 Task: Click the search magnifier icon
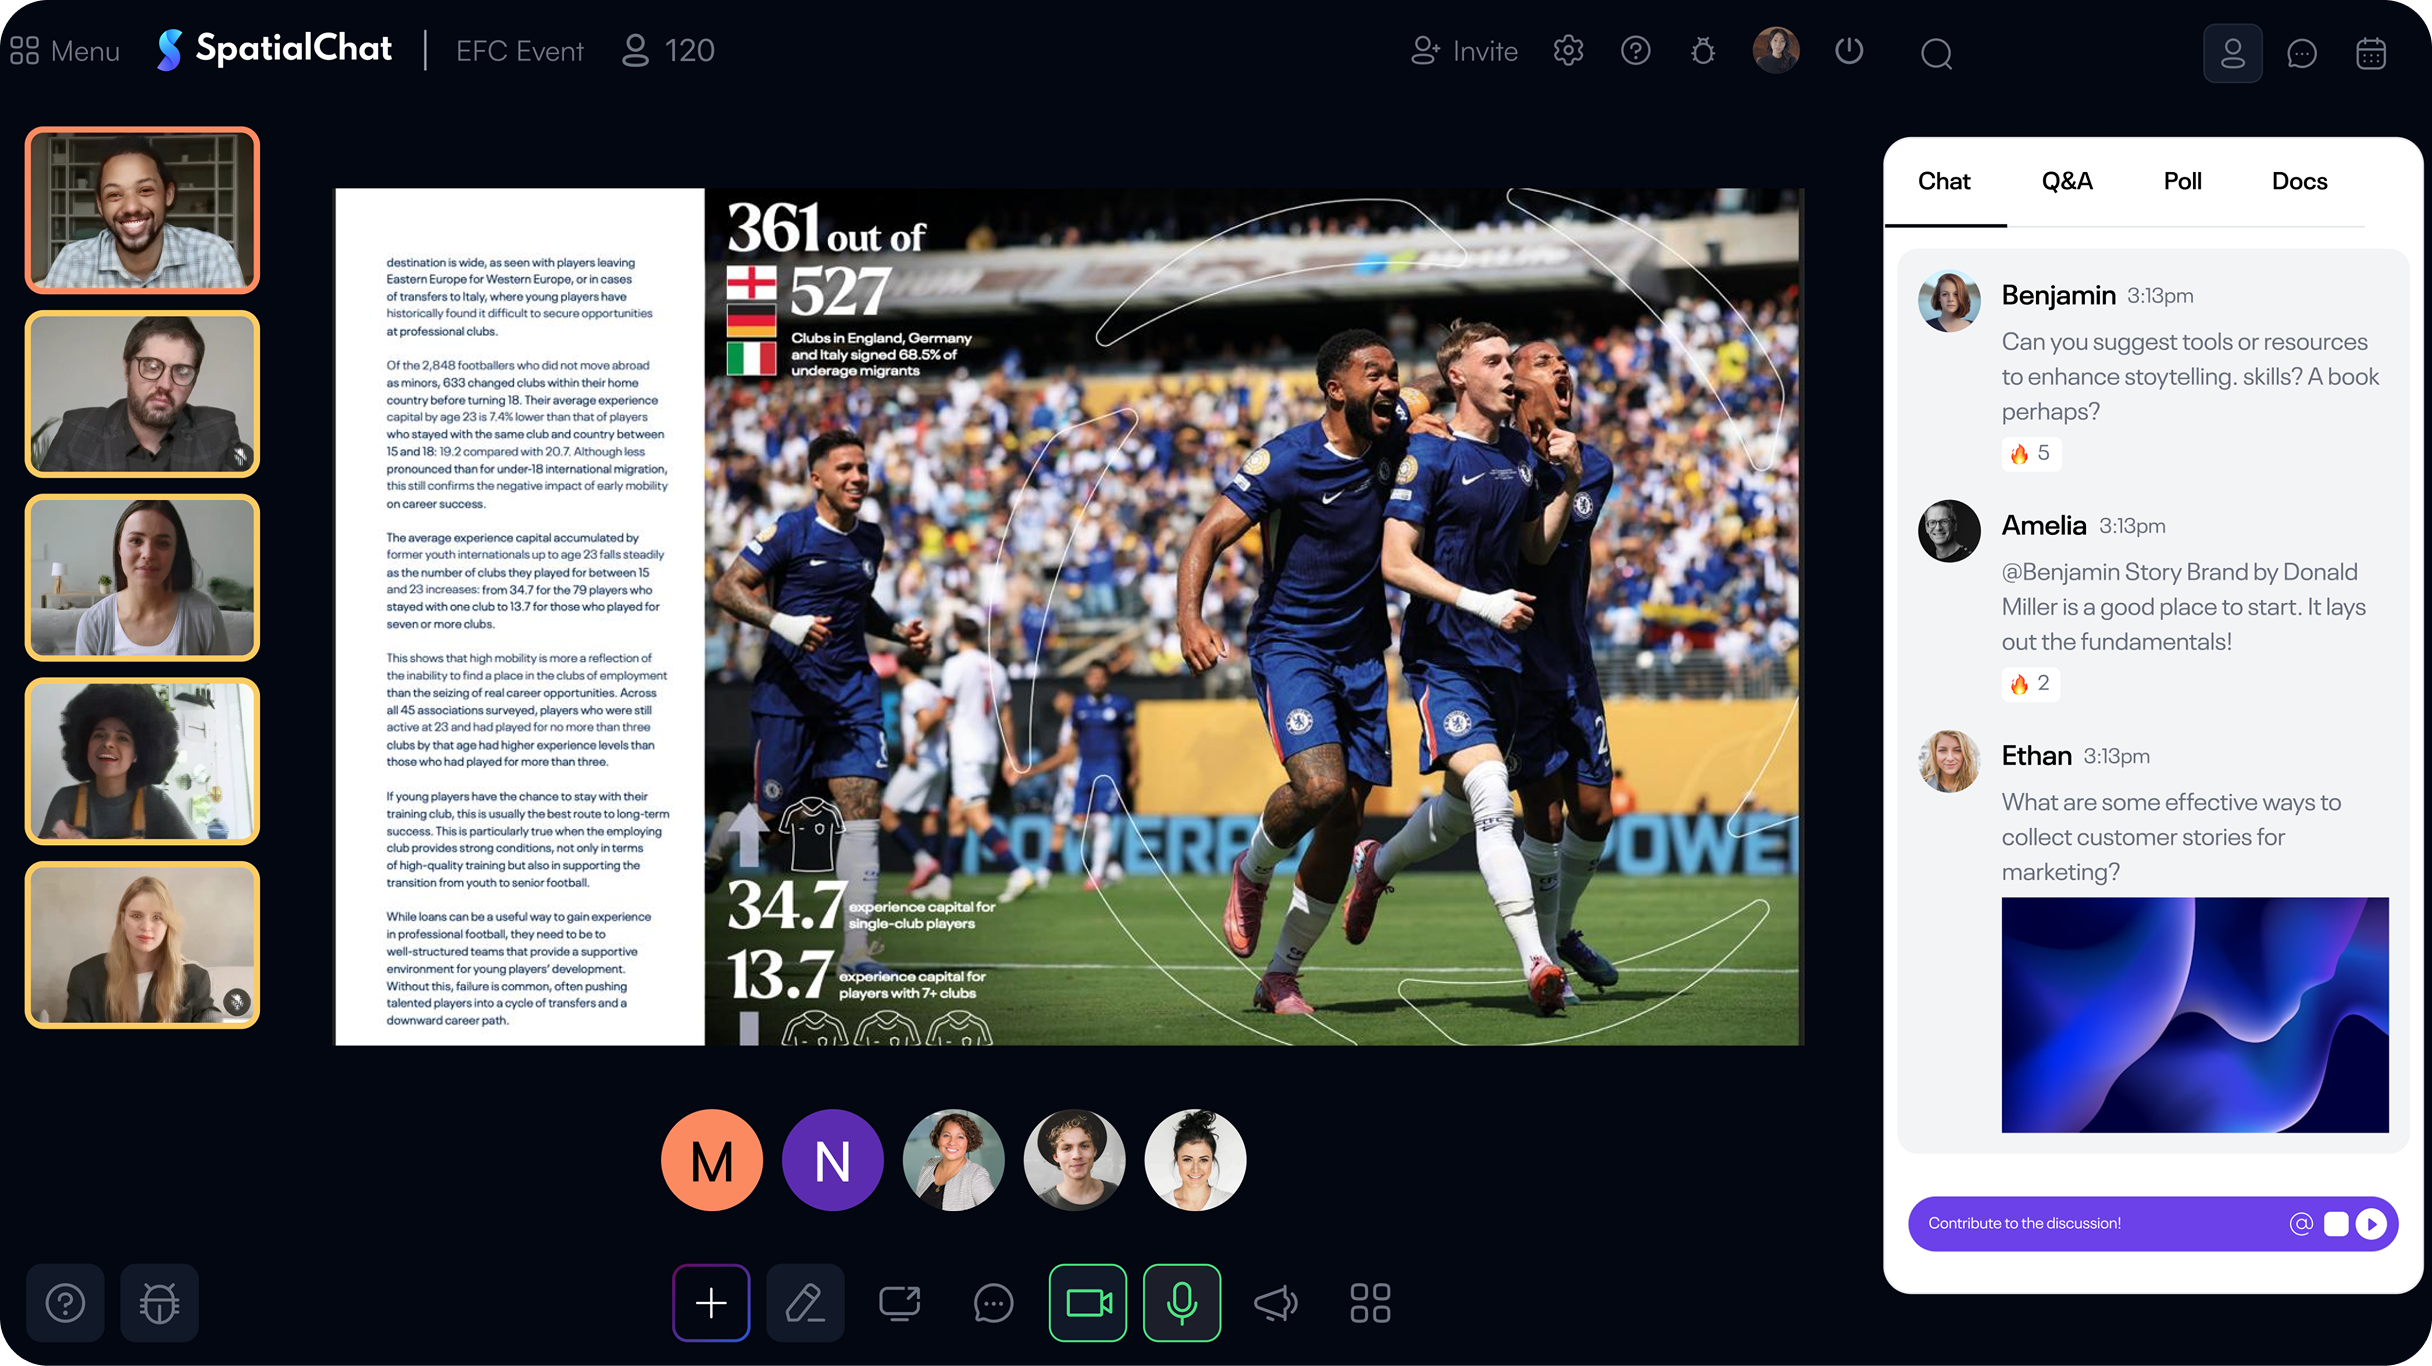pyautogui.click(x=1936, y=53)
